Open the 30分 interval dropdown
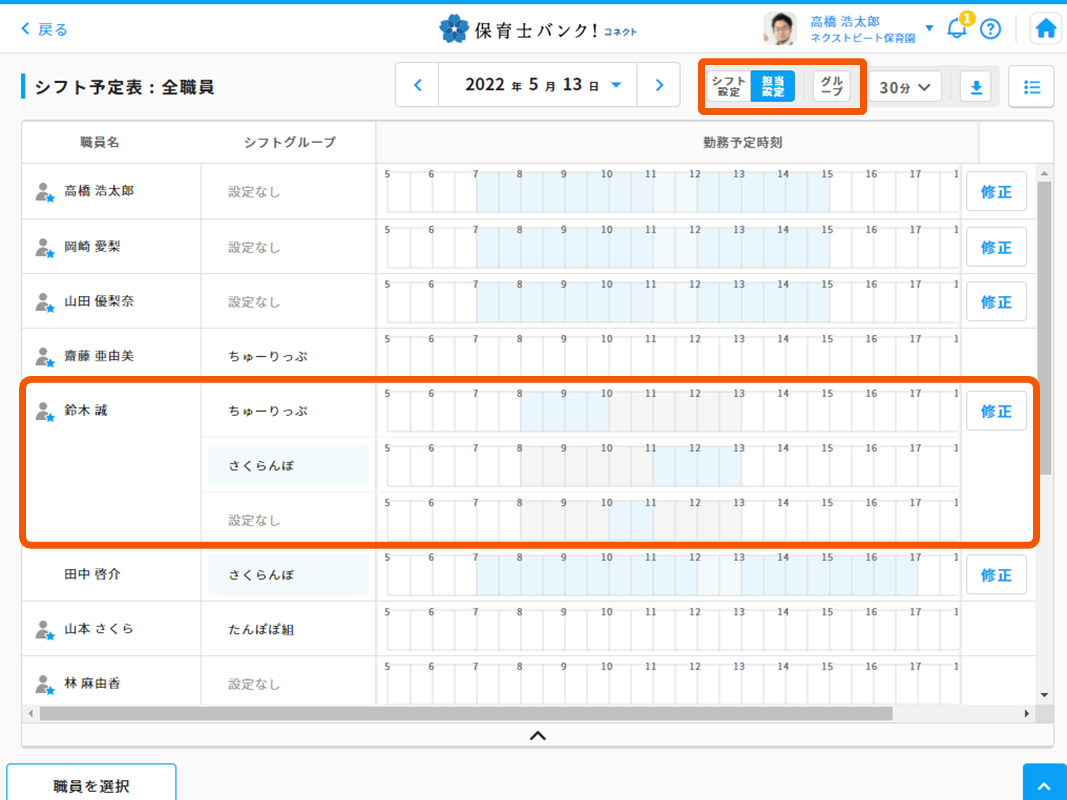The image size is (1067, 800). 905,87
